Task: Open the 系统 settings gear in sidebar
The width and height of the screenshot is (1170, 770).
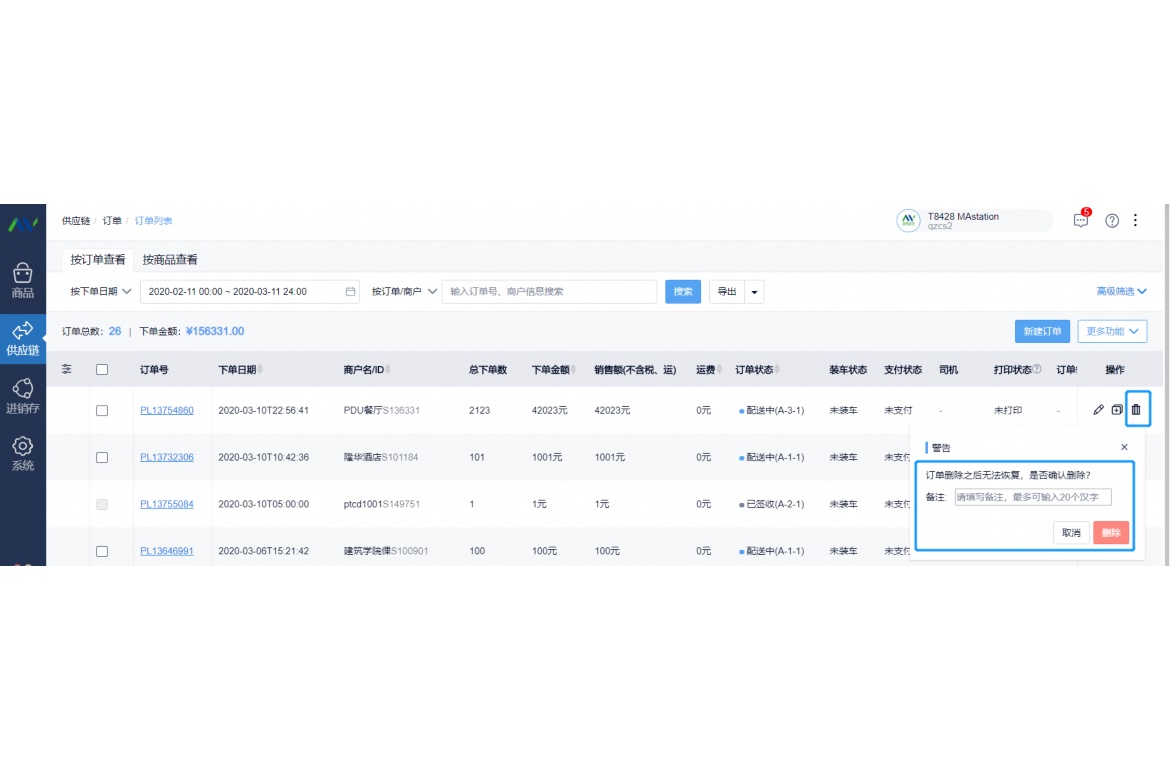Action: pyautogui.click(x=23, y=452)
